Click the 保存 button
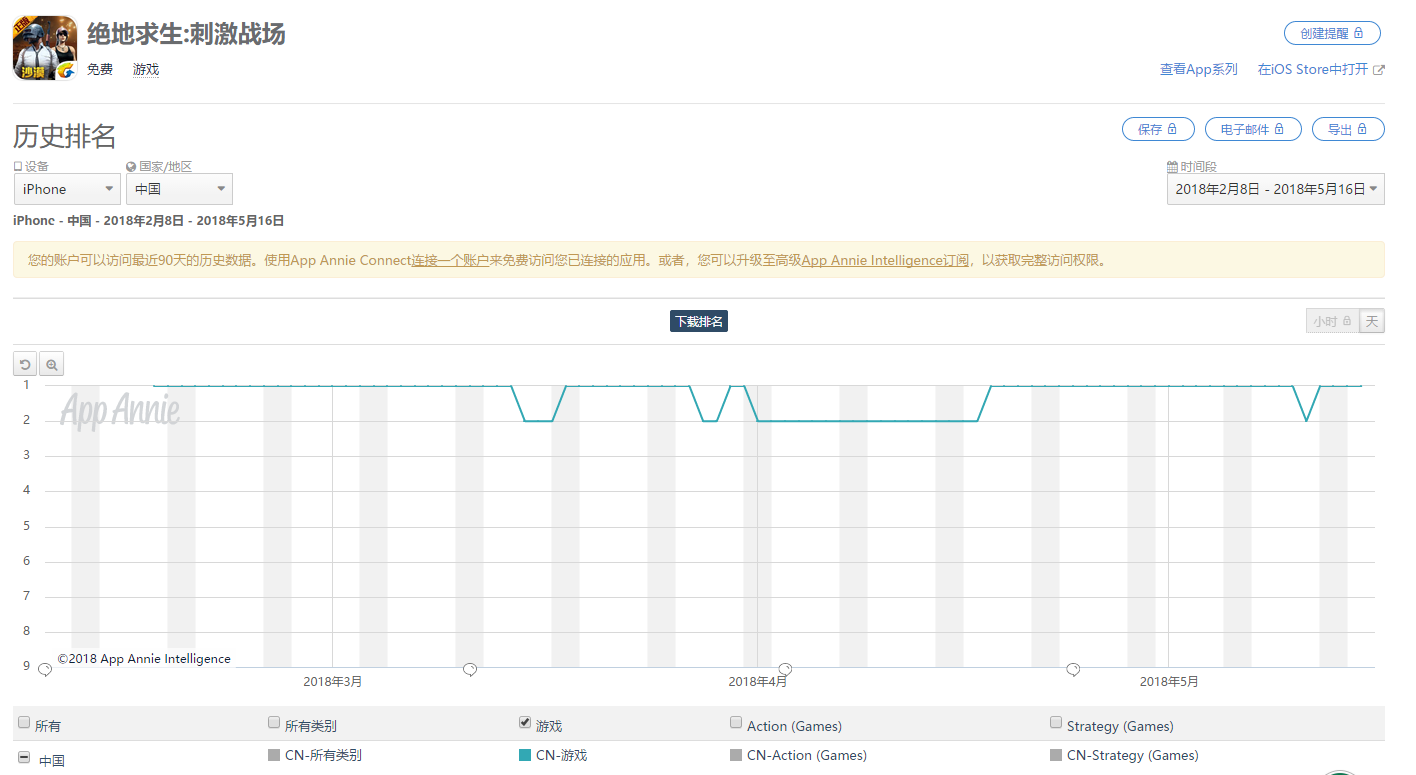Image resolution: width=1416 pixels, height=775 pixels. [1158, 129]
